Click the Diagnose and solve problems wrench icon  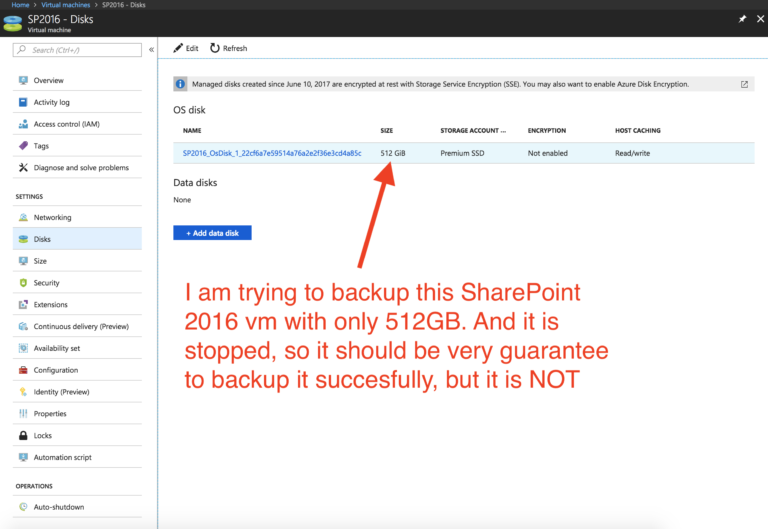coord(23,168)
